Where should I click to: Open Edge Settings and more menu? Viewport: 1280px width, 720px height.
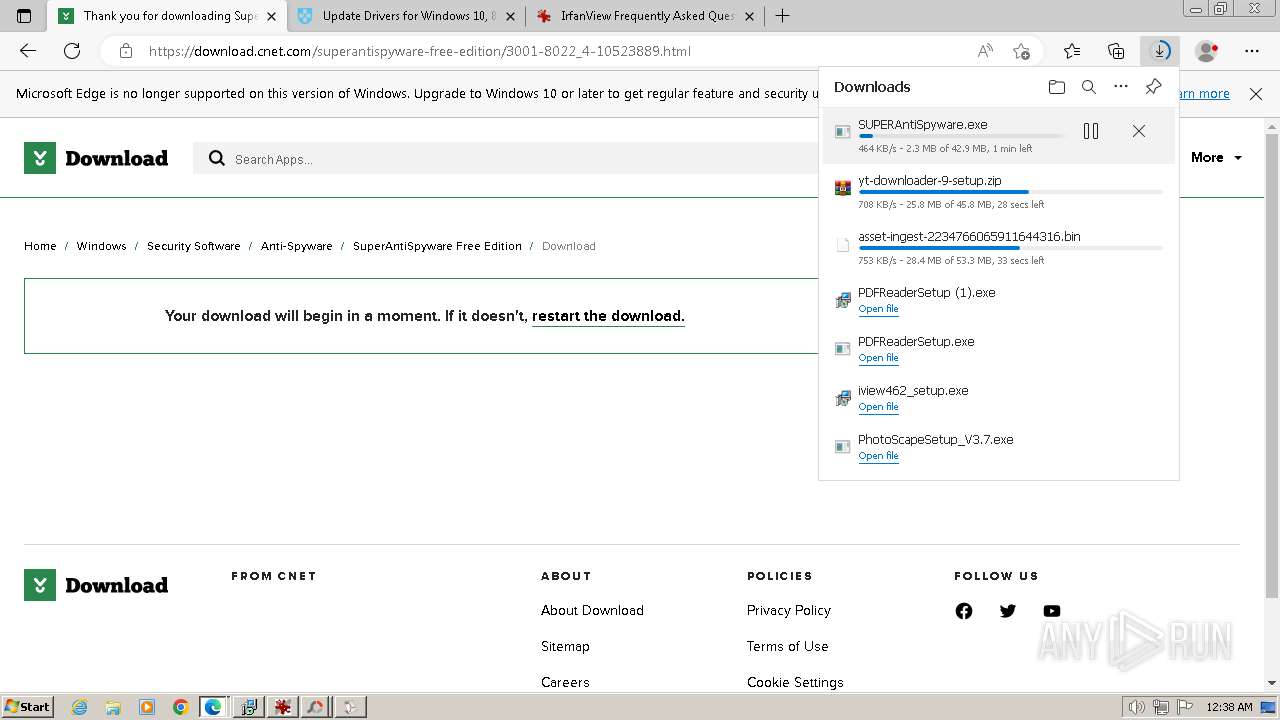coord(1252,51)
